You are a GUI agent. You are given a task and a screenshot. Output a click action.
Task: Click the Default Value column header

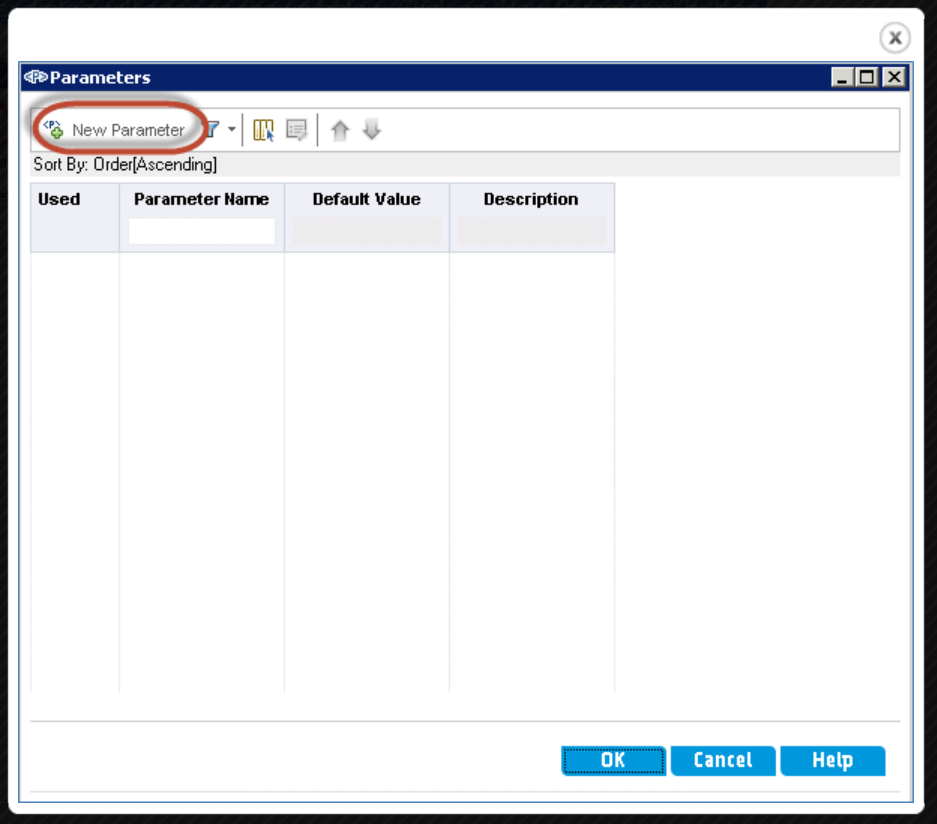coord(366,199)
